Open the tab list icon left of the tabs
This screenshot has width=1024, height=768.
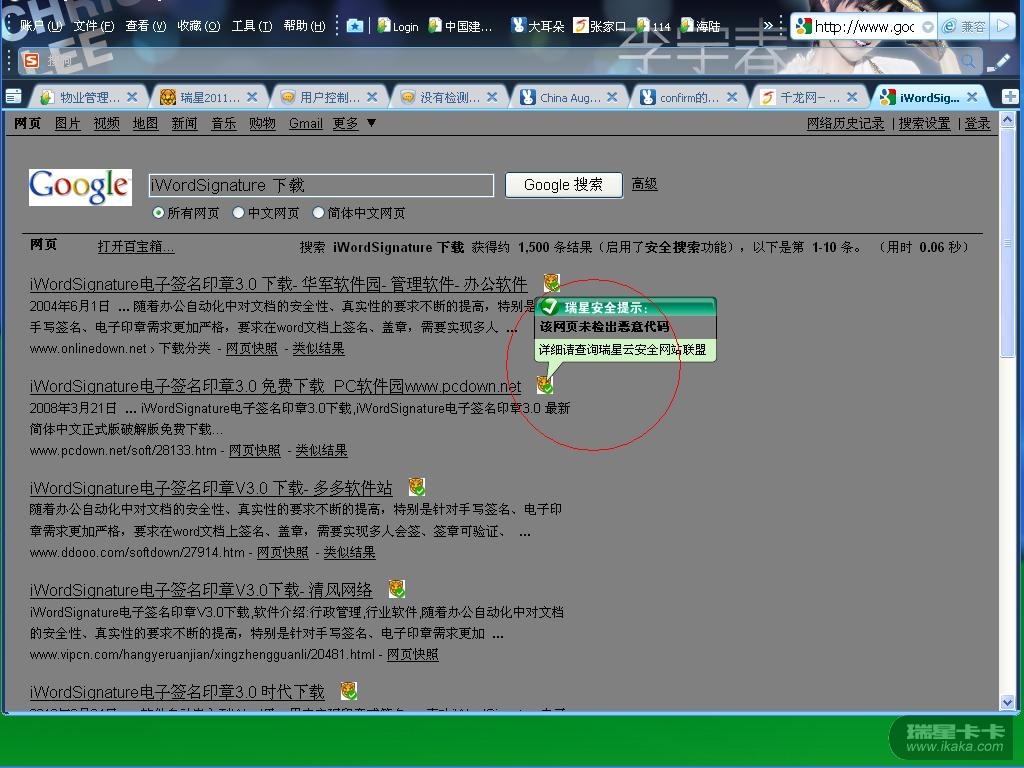click(13, 97)
